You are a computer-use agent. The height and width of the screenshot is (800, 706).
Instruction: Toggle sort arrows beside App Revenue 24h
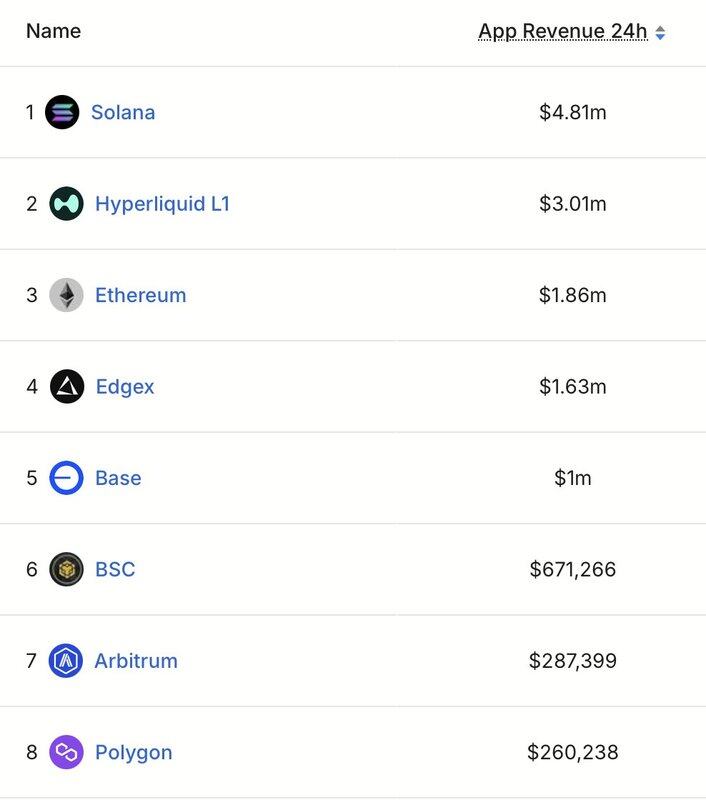pyautogui.click(x=660, y=32)
